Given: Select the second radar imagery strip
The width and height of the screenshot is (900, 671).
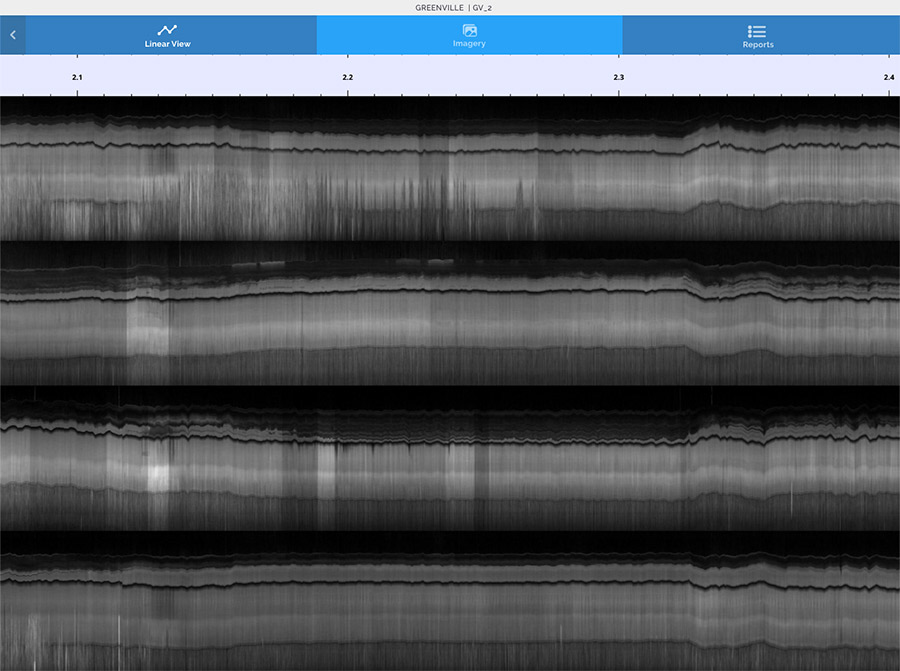Looking at the screenshot, I should click(x=450, y=313).
